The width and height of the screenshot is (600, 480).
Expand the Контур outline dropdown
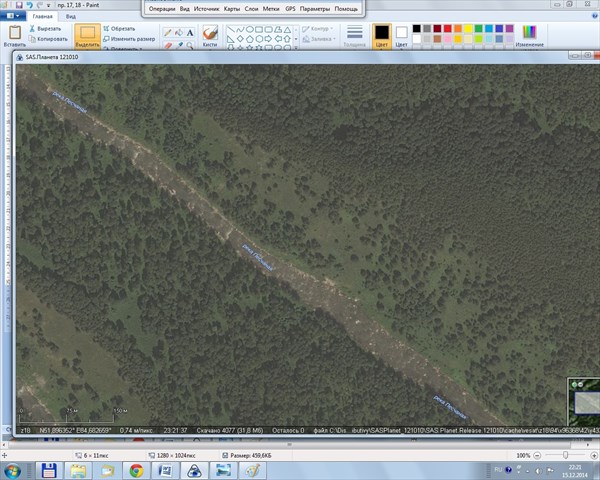[322, 29]
